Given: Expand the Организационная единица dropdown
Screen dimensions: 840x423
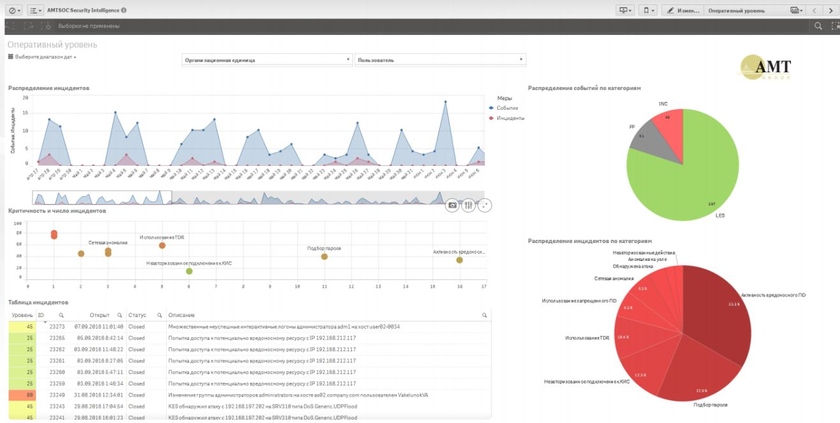Looking at the screenshot, I should [267, 60].
